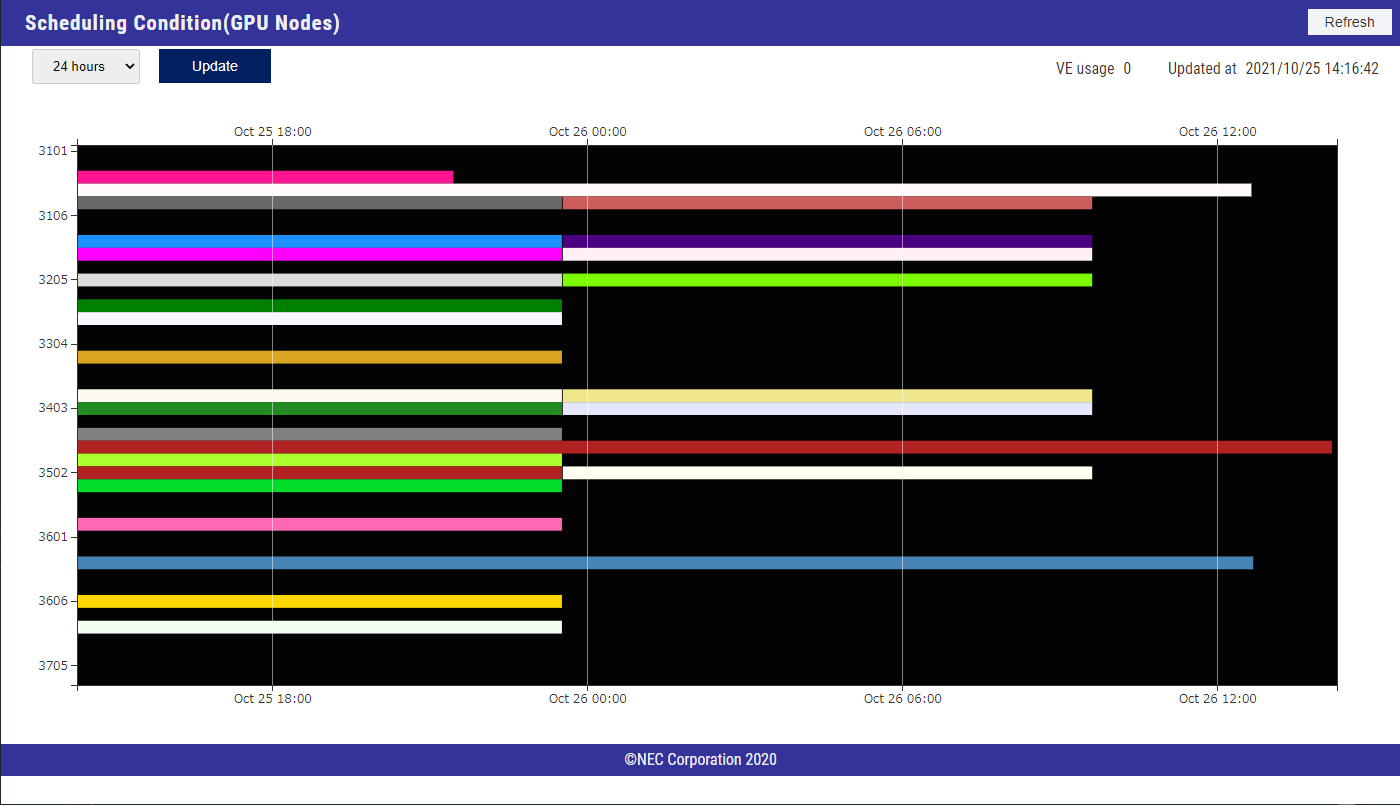Select the dark gray bar left of salmon-red bar
This screenshot has width=1400, height=808.
coord(319,203)
